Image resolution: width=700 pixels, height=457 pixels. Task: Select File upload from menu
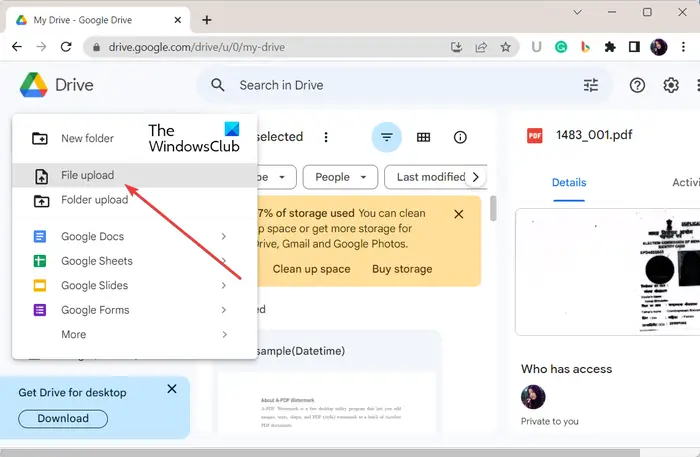(87, 175)
